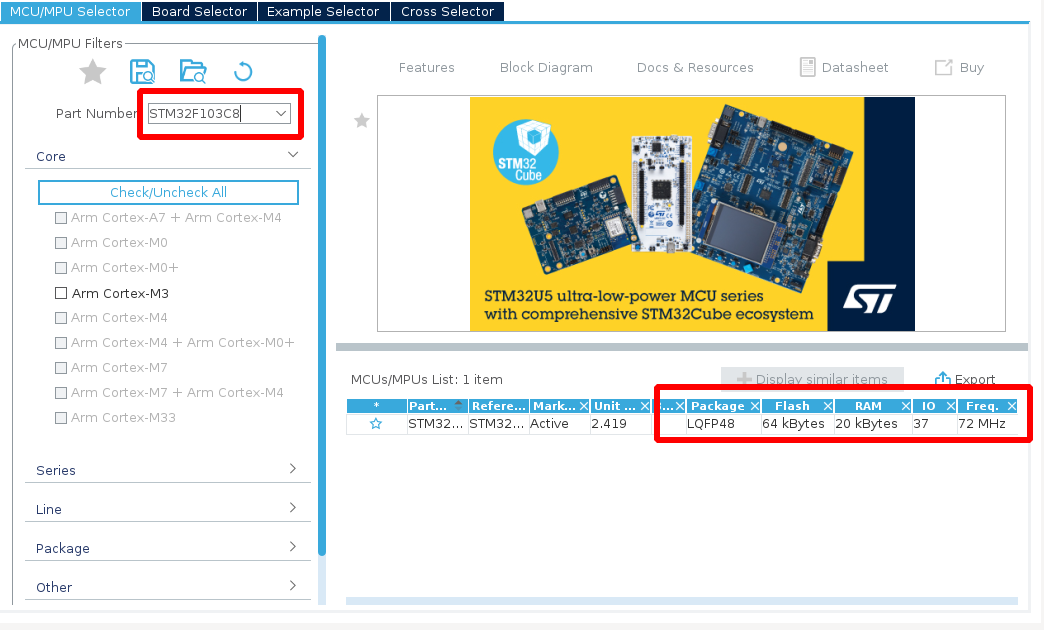The image size is (1044, 630).
Task: Open the Part Number dropdown arrow
Action: point(281,113)
